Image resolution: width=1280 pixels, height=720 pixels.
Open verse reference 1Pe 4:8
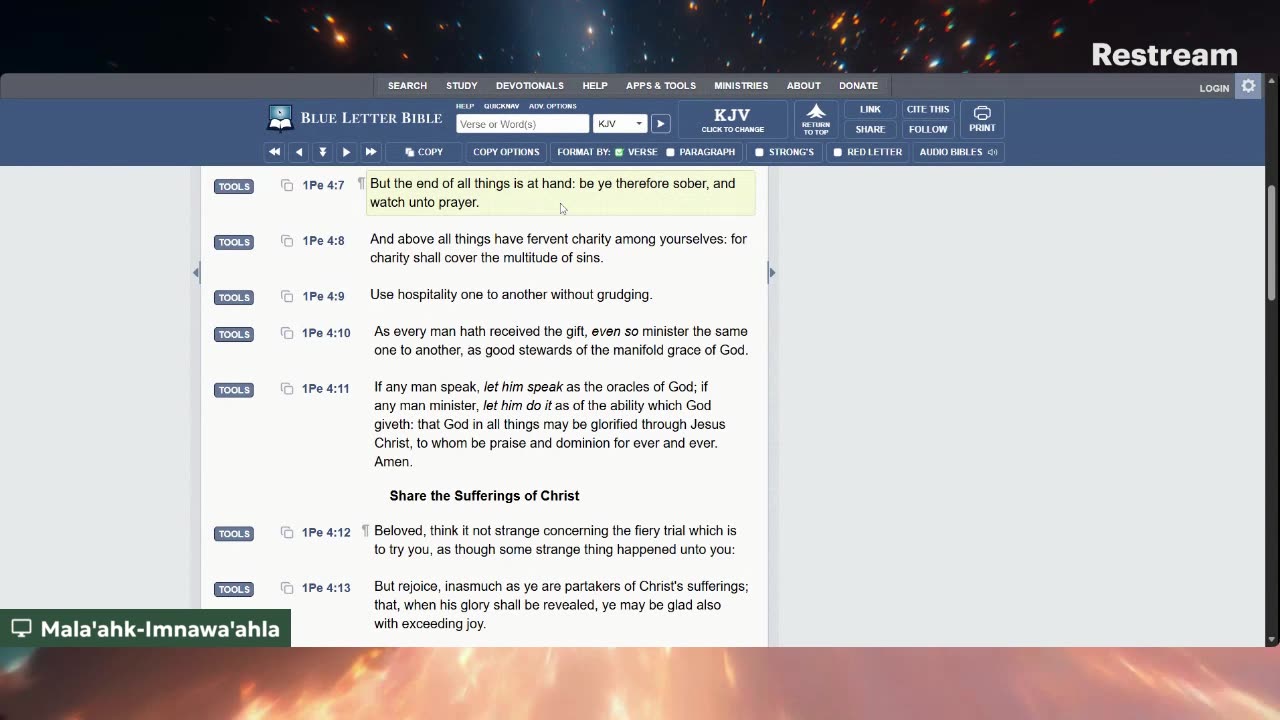pos(323,241)
